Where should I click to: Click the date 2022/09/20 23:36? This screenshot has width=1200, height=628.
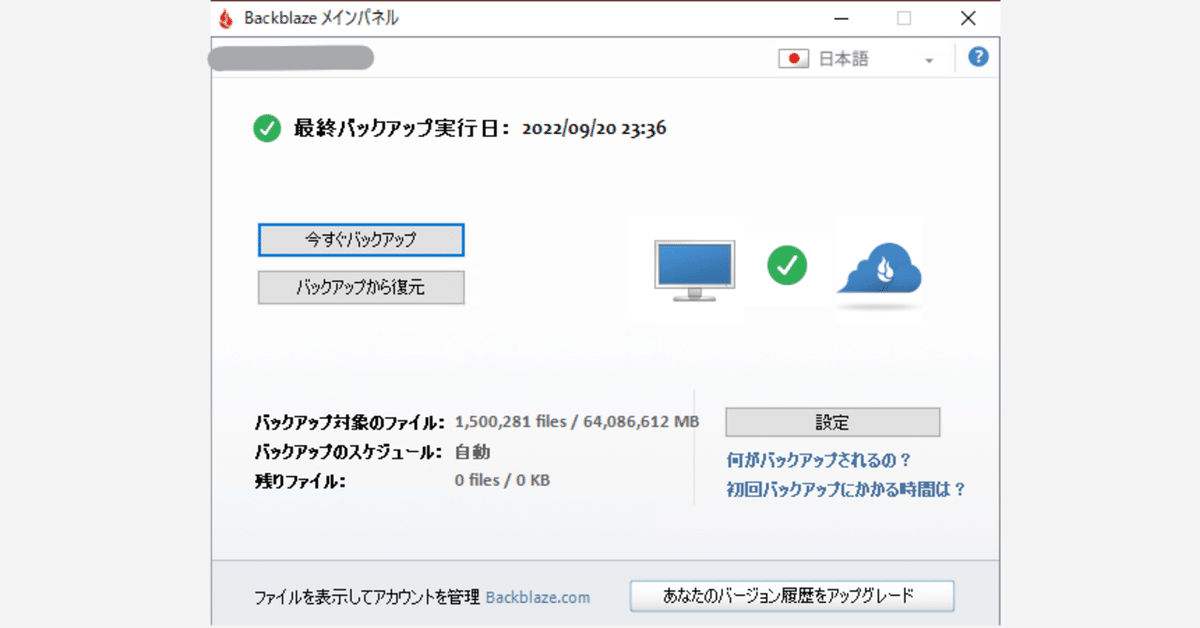click(594, 128)
